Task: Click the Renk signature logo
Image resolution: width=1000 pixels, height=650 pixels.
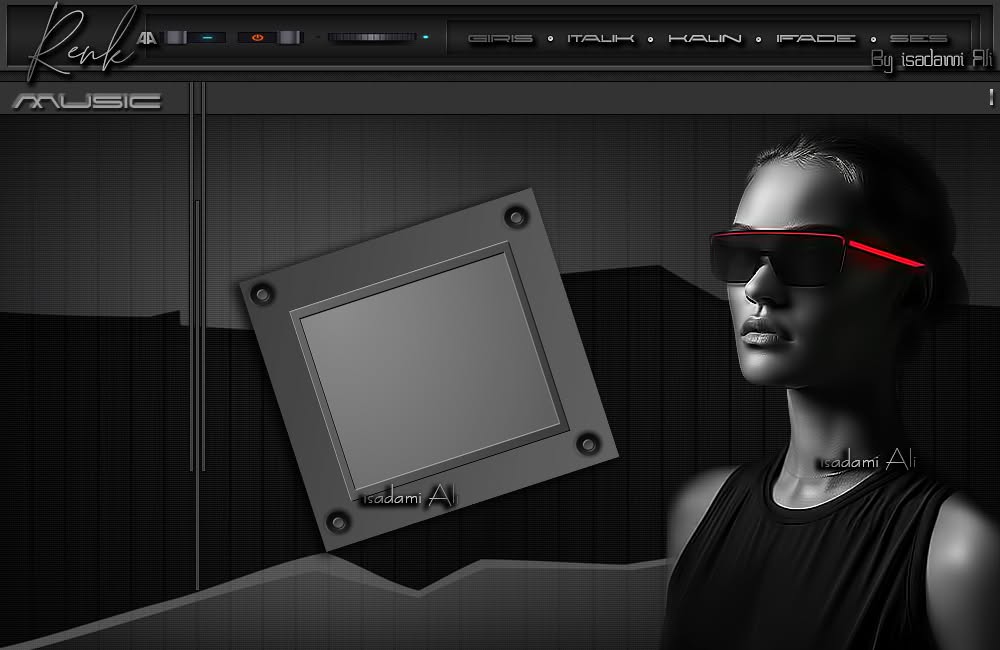Action: [x=80, y=41]
